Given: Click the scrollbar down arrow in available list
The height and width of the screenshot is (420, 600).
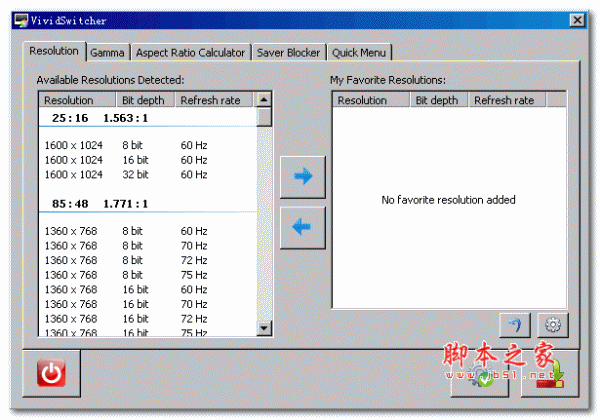Looking at the screenshot, I should 264,328.
